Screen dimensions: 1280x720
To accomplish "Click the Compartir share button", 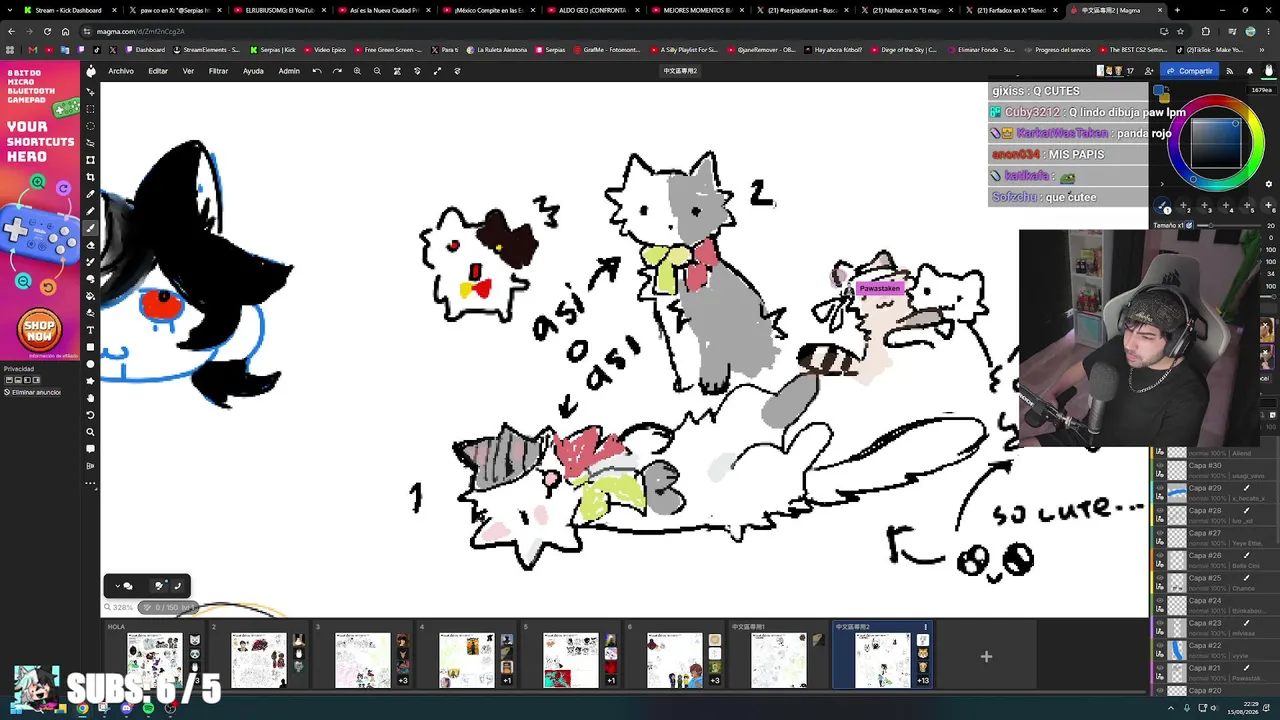I will (1190, 71).
